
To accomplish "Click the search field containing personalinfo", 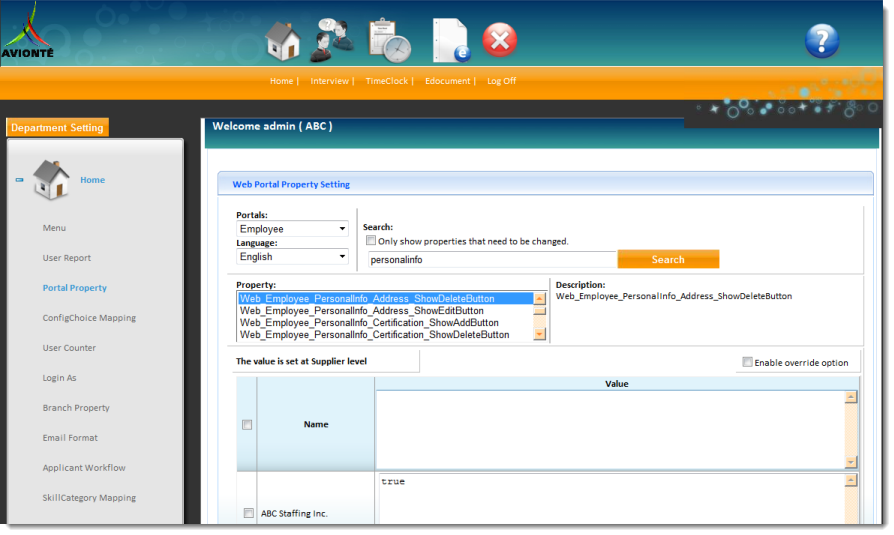I will coord(490,260).
